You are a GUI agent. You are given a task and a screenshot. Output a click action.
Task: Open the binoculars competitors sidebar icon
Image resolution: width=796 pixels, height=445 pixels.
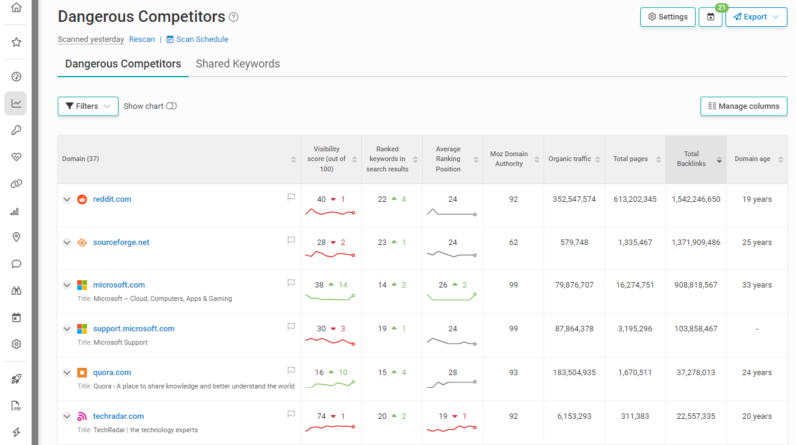coord(16,291)
